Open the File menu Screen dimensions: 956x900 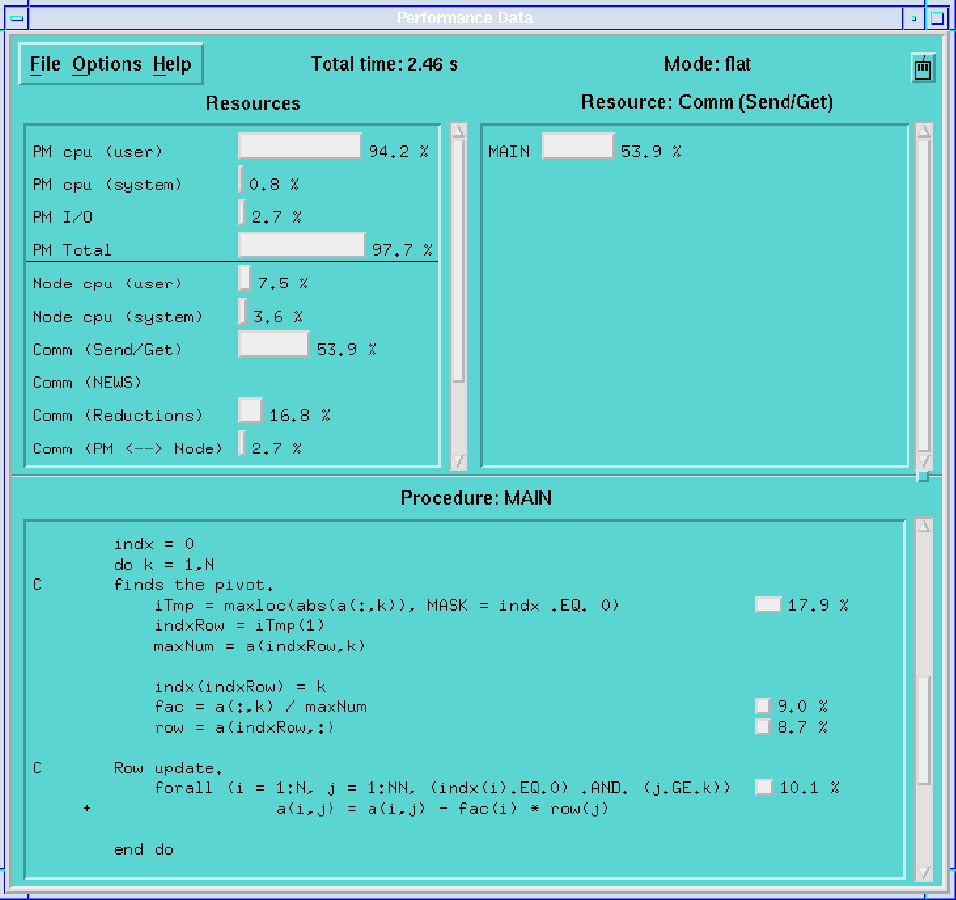(x=45, y=65)
